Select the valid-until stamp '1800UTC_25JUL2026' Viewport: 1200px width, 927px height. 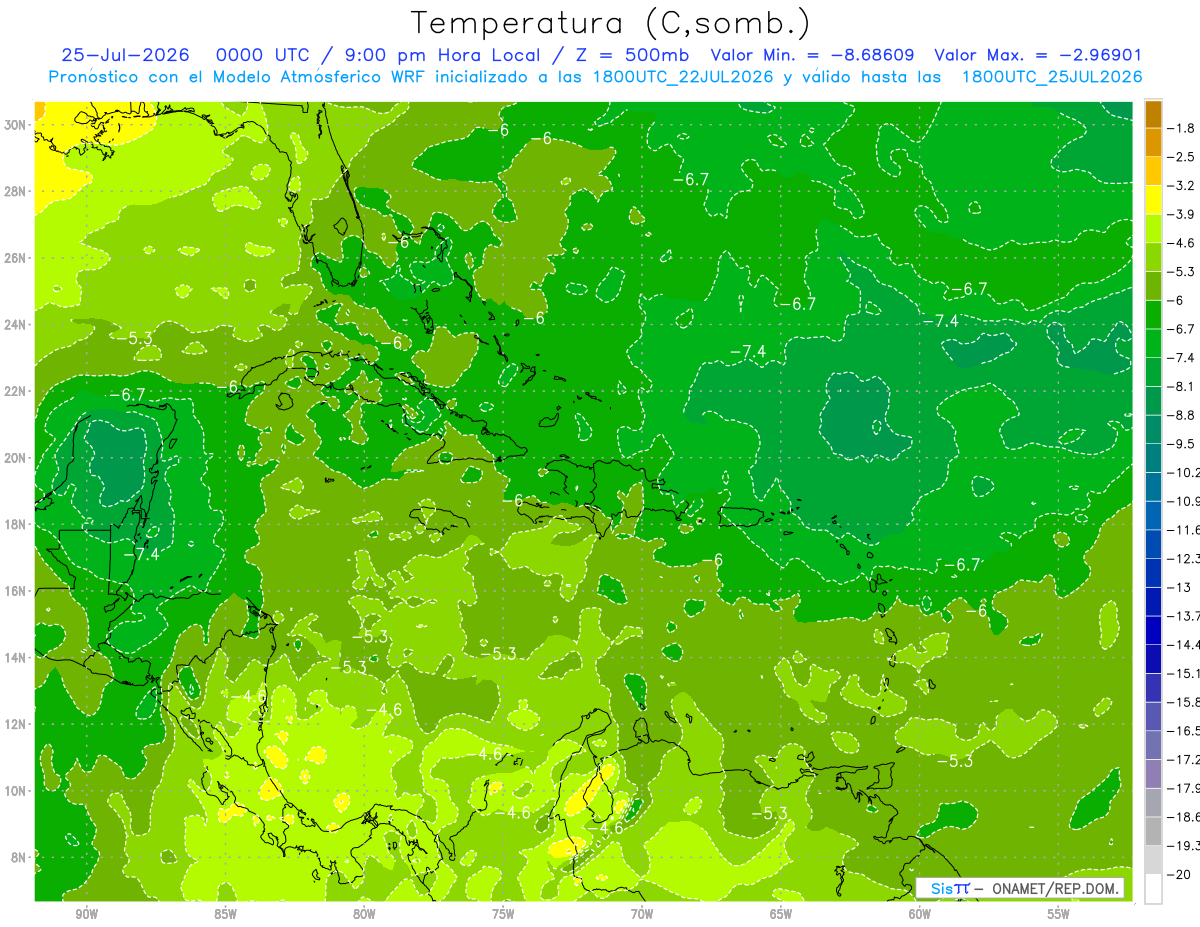click(1051, 77)
